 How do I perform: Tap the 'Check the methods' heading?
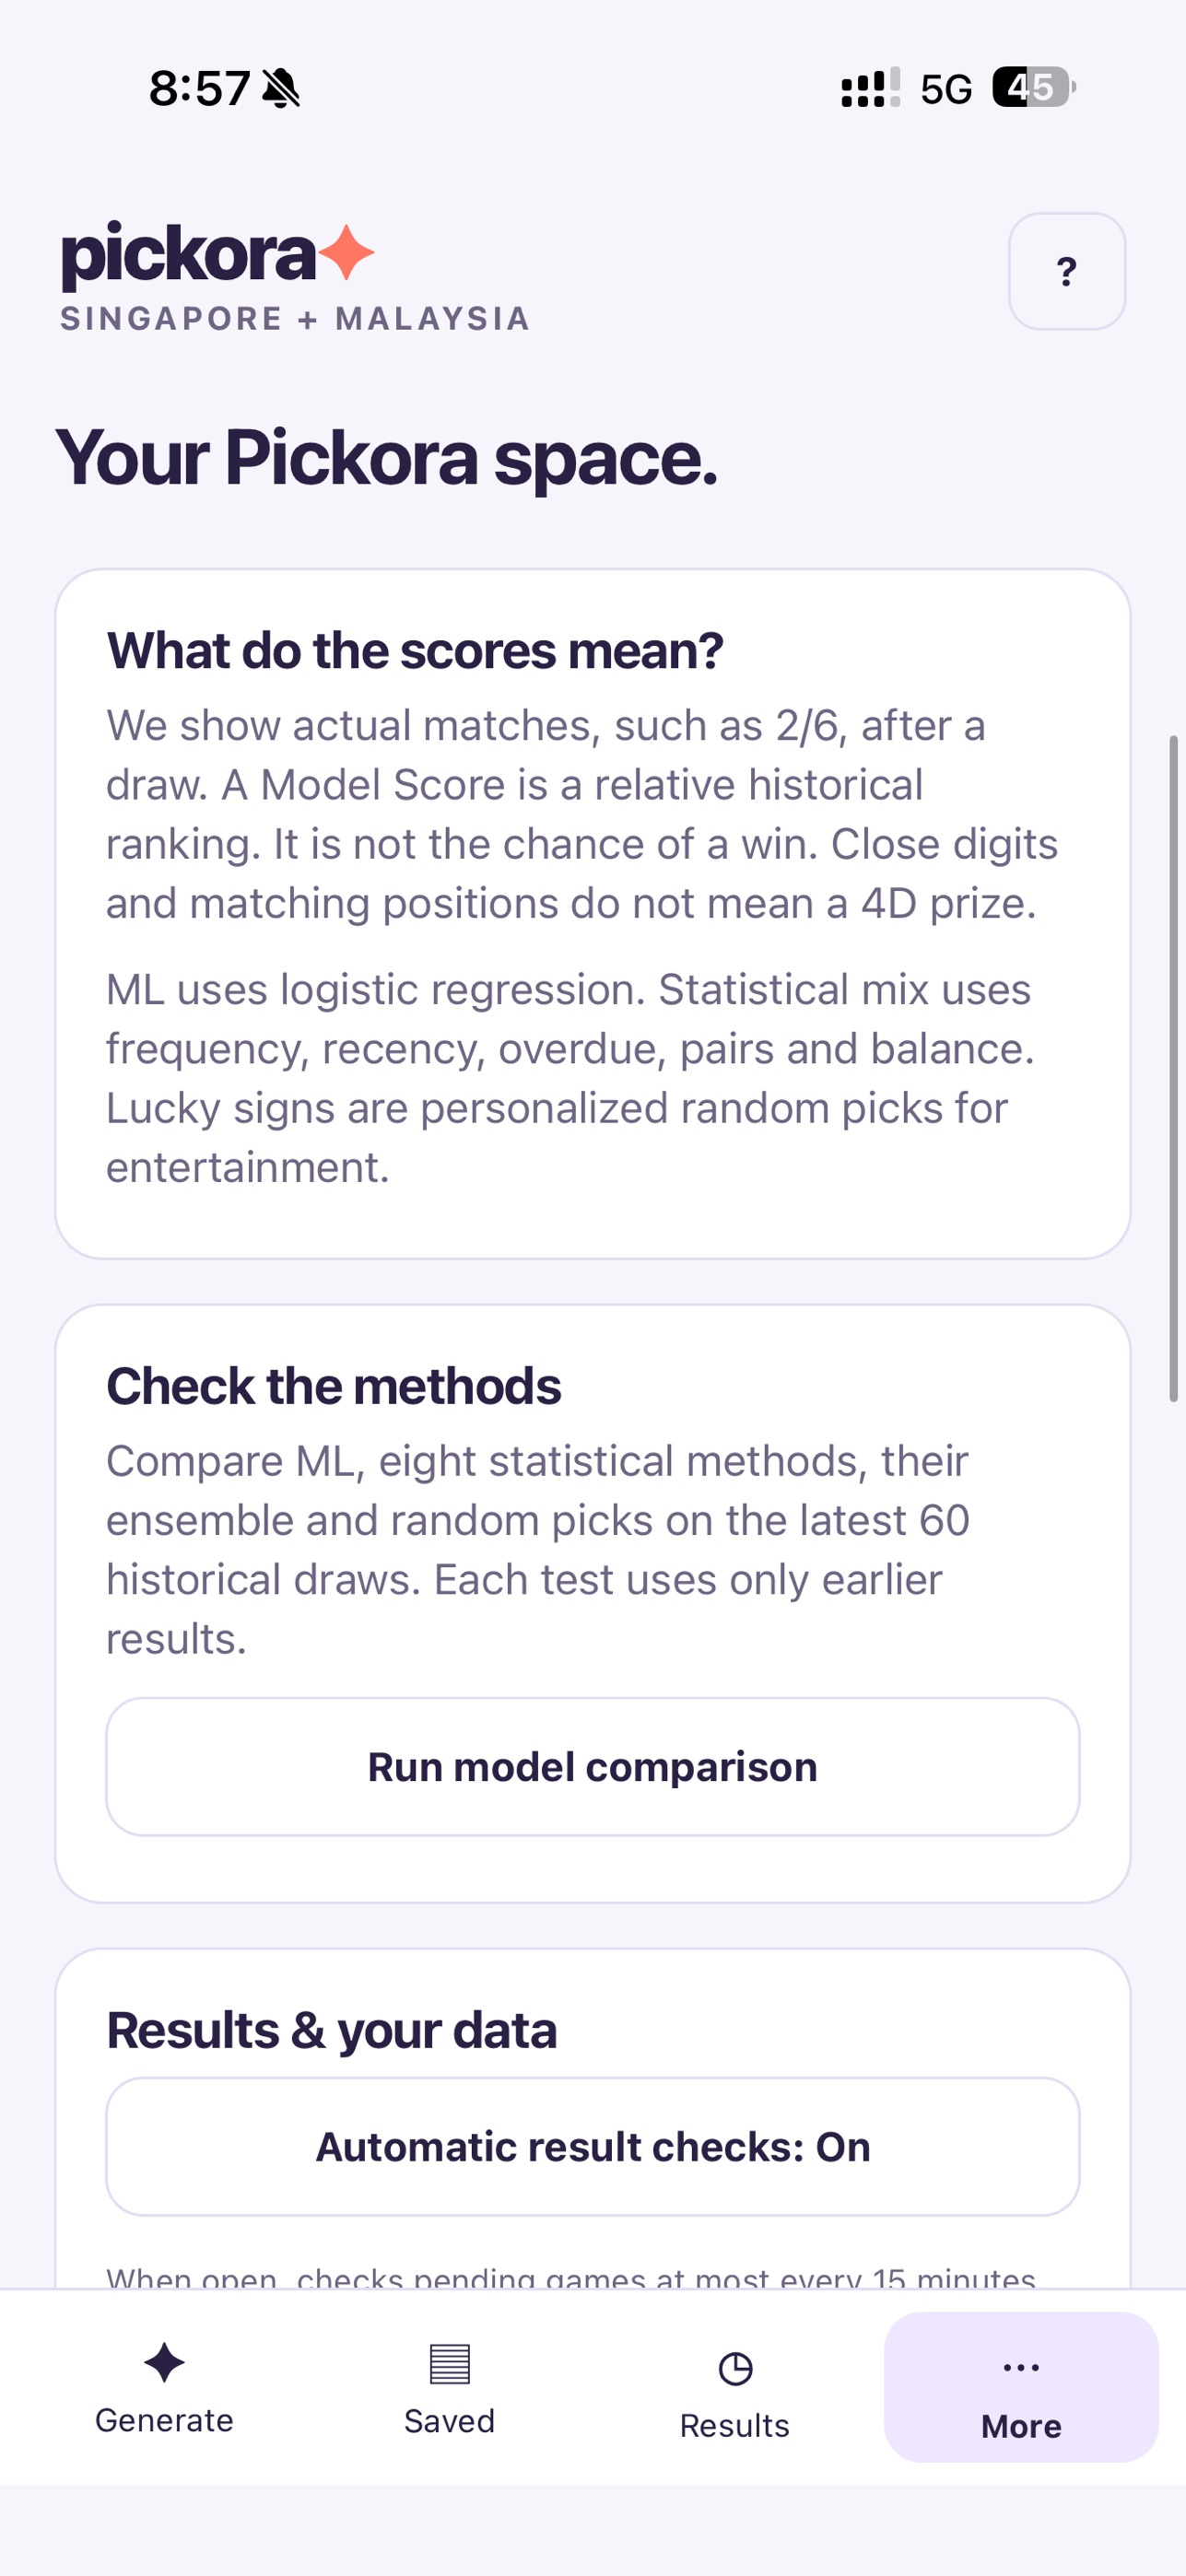tap(334, 1386)
